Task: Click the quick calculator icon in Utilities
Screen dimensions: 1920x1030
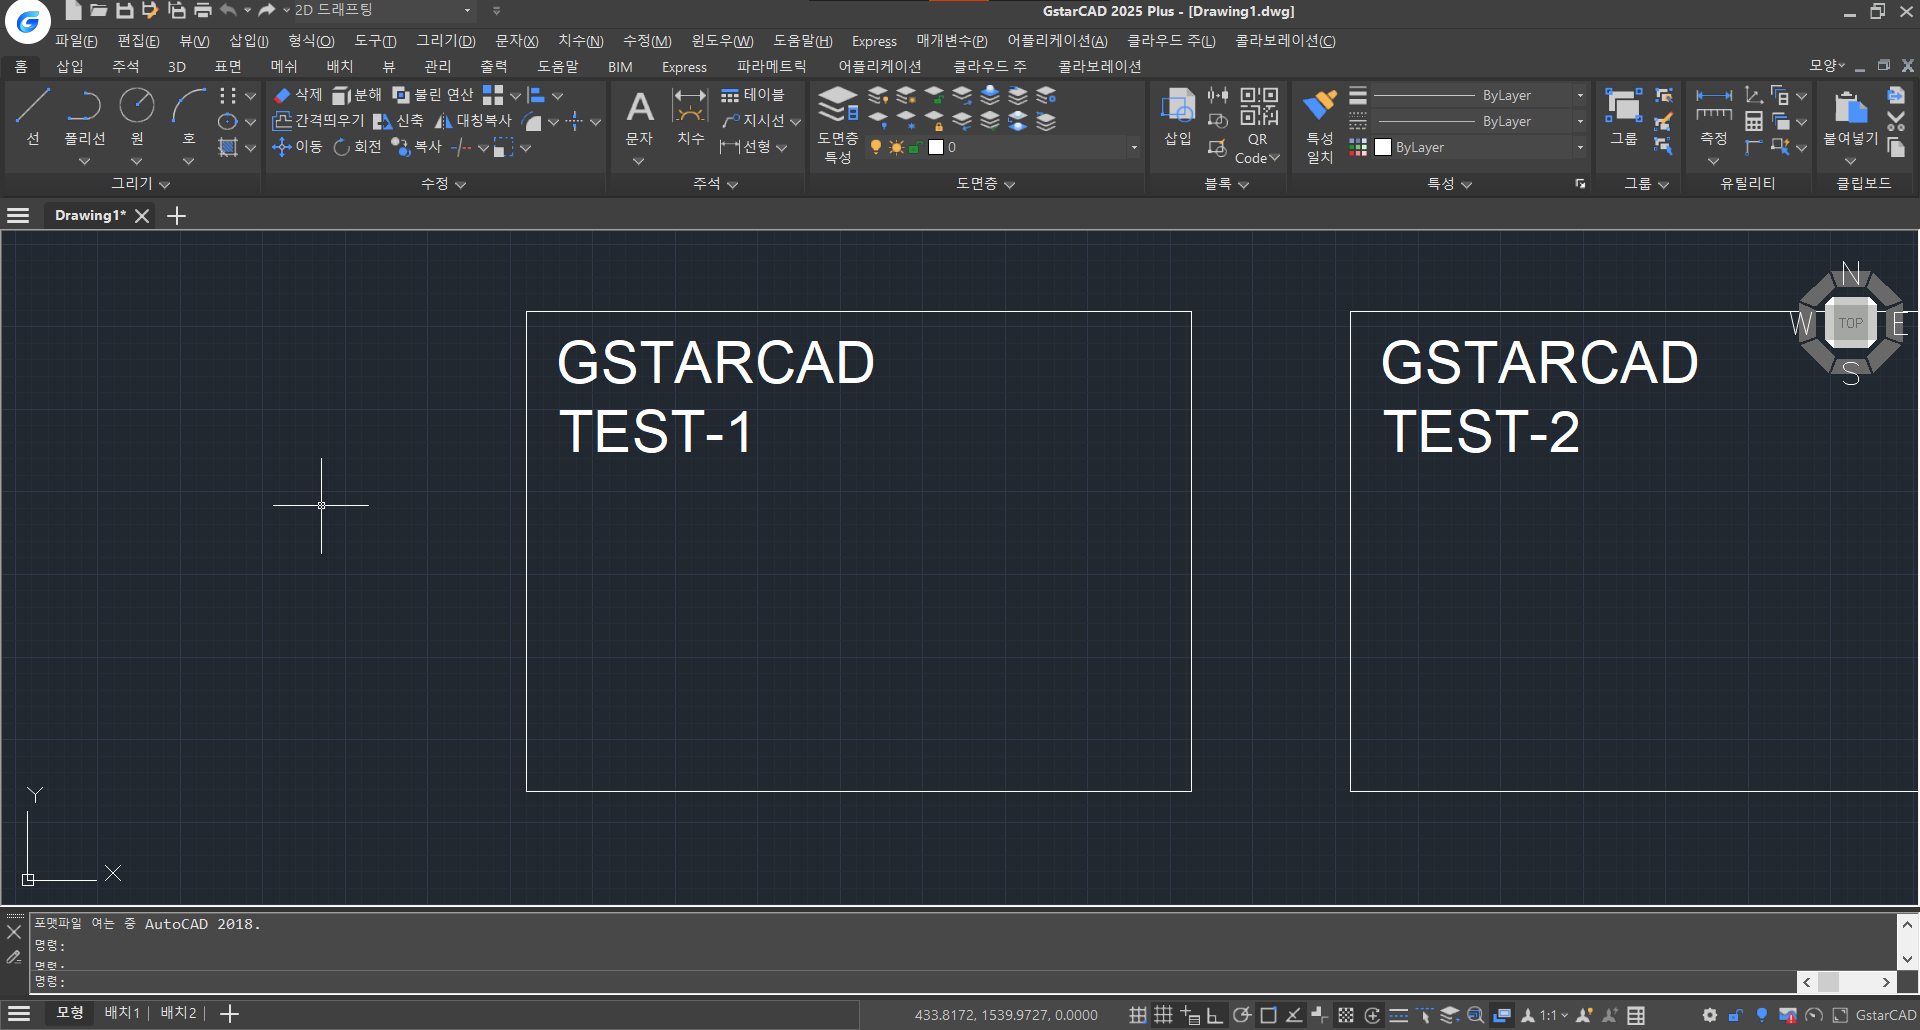Action: point(1754,121)
